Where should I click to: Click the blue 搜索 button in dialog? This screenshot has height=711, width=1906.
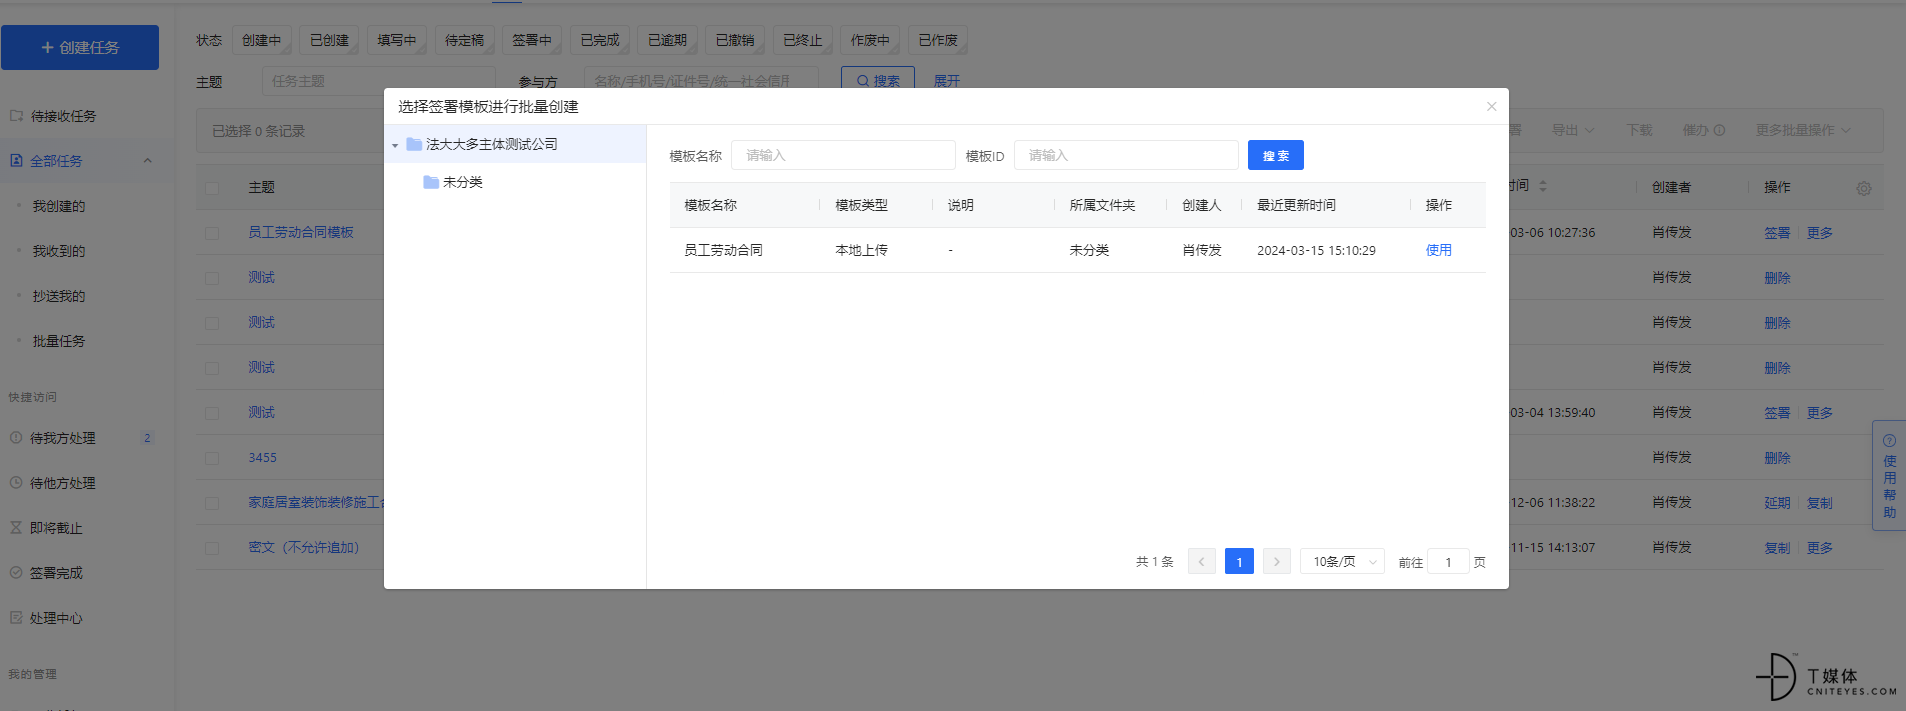pyautogui.click(x=1275, y=155)
